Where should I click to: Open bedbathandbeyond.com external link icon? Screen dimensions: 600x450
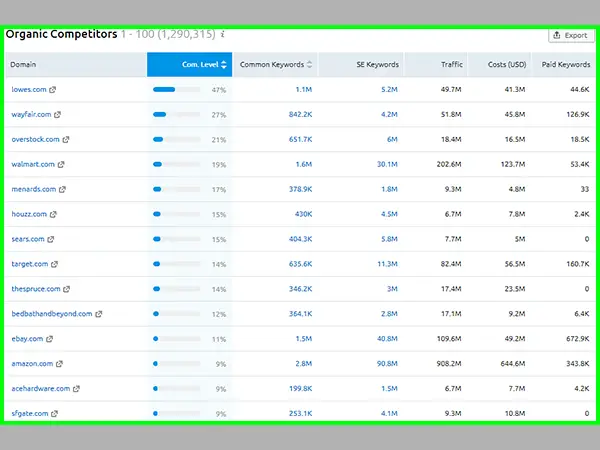point(99,314)
